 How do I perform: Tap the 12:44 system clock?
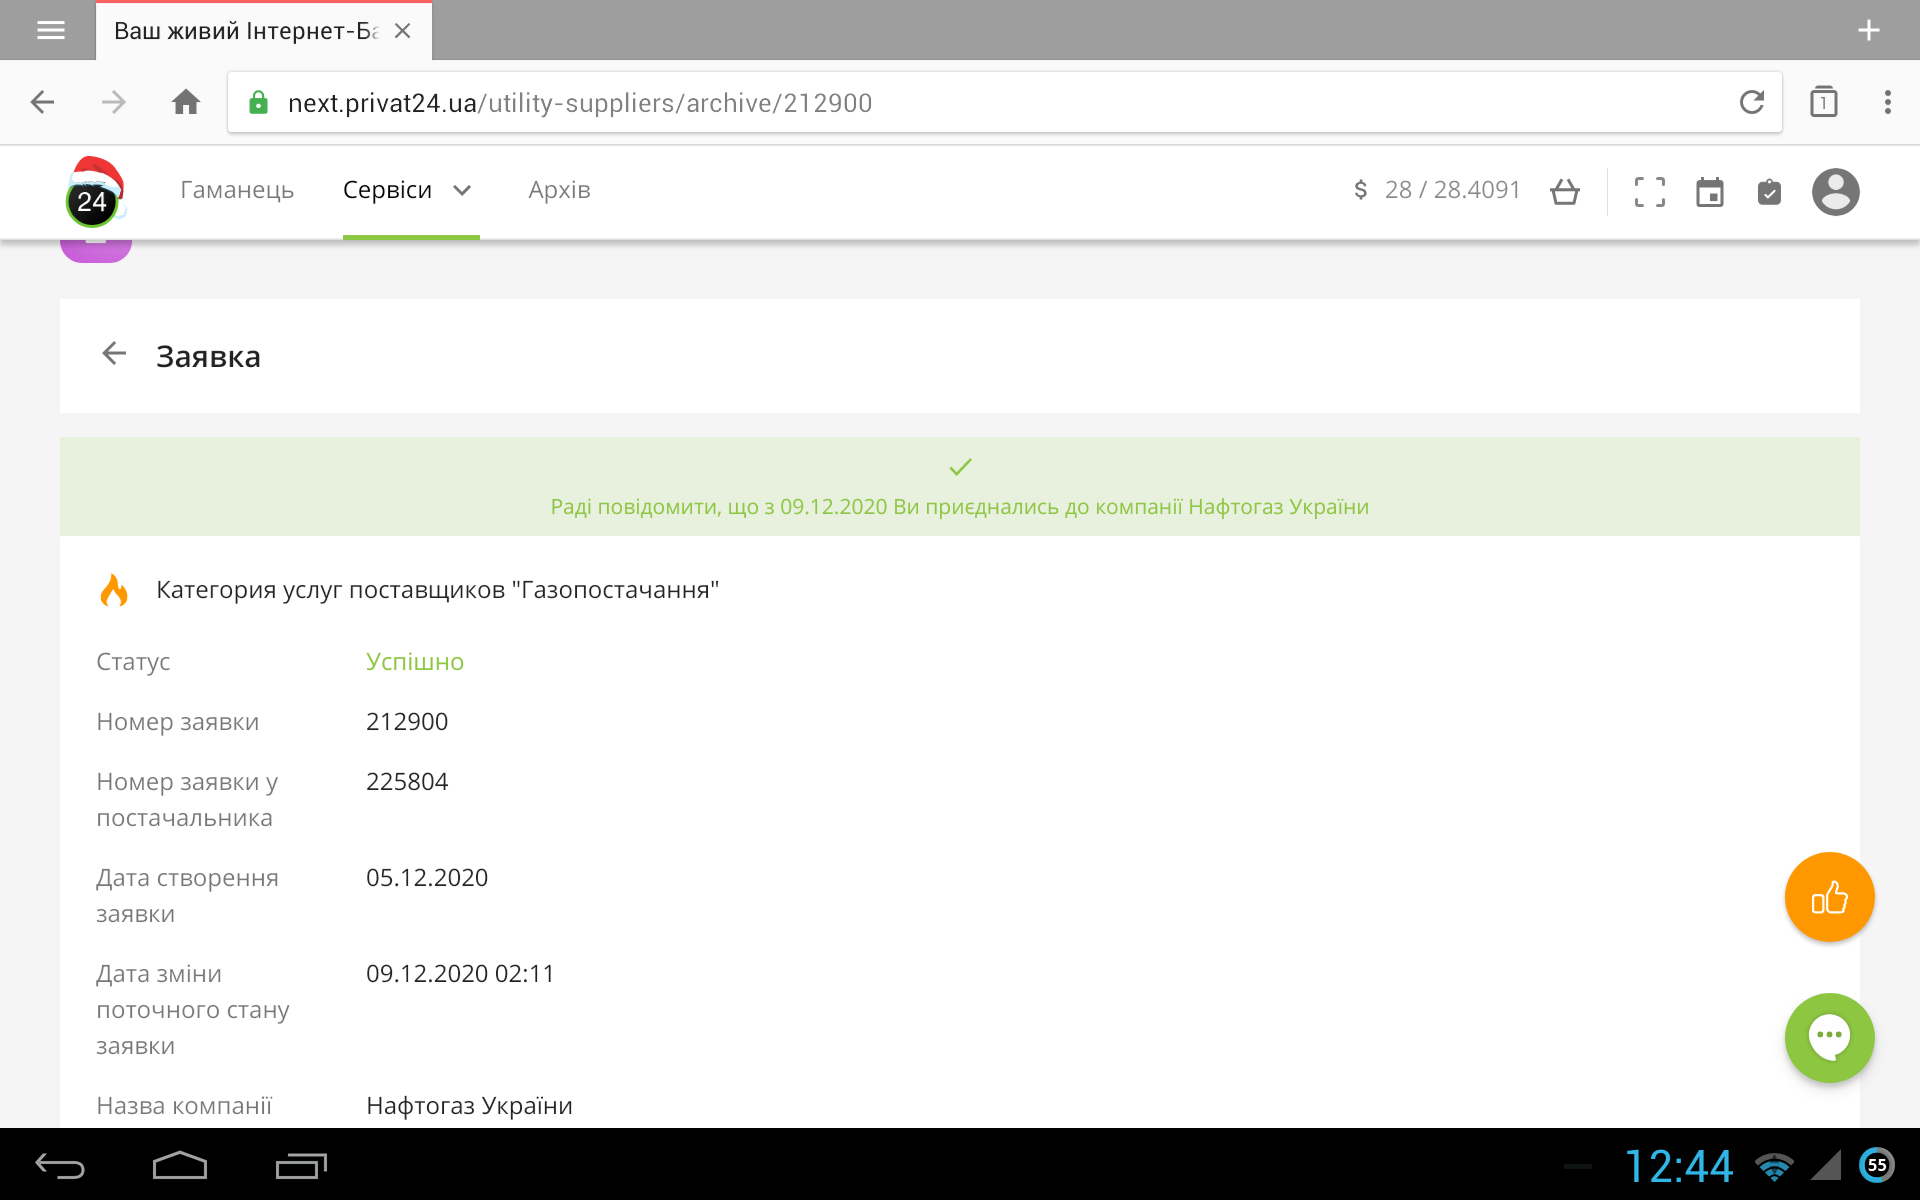point(1678,1166)
